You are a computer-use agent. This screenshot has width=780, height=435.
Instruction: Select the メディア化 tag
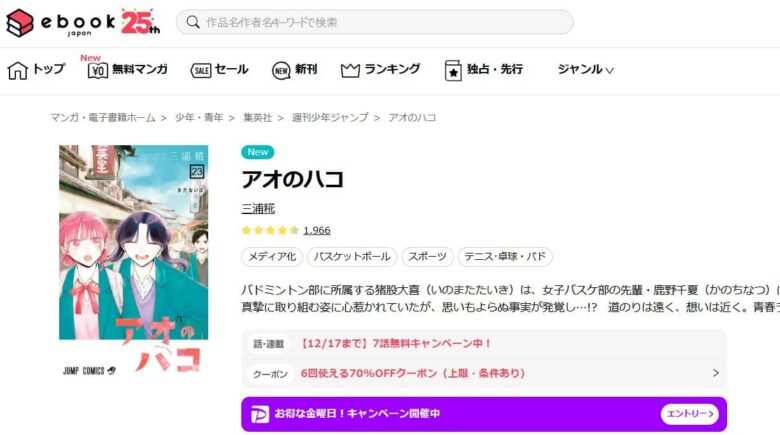tap(272, 257)
